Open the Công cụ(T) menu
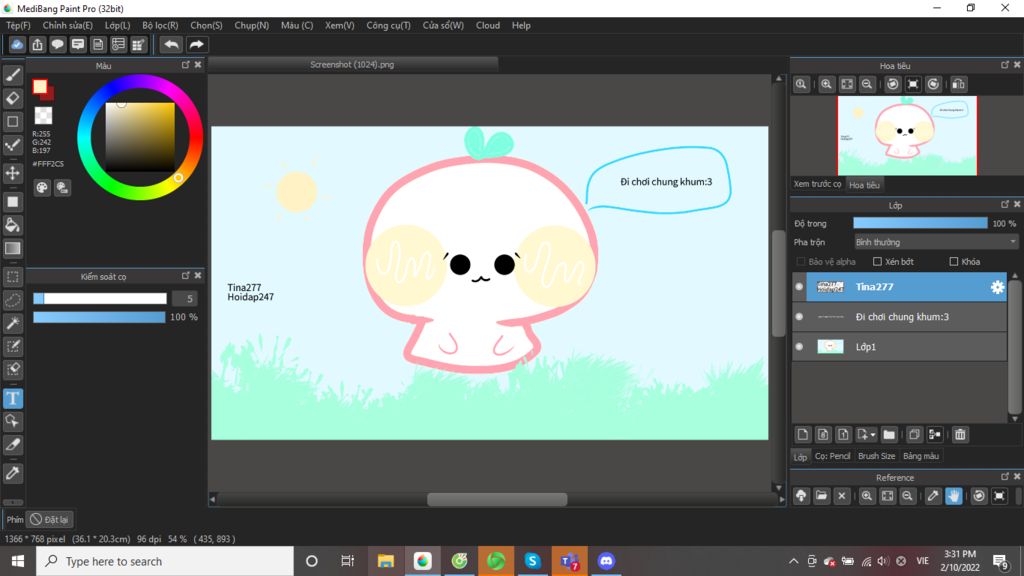Screen dimensions: 1024x576 pos(389,25)
